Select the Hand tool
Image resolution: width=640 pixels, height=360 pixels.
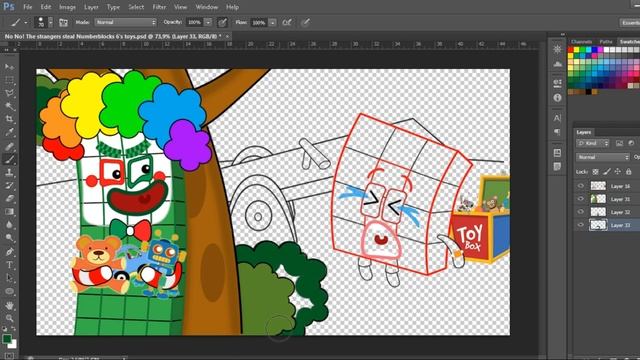(x=9, y=305)
